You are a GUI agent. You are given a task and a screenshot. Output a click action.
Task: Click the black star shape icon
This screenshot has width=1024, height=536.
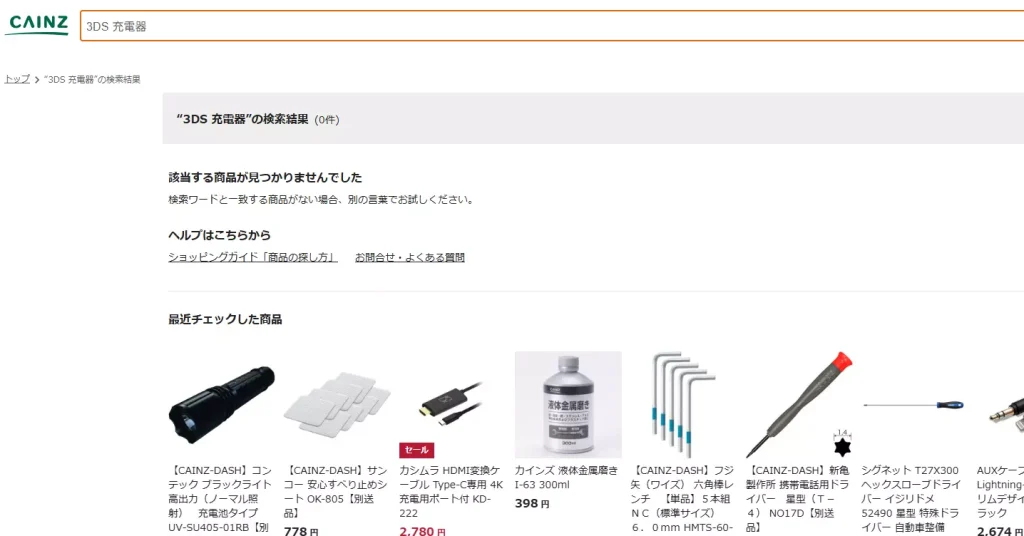pos(842,447)
